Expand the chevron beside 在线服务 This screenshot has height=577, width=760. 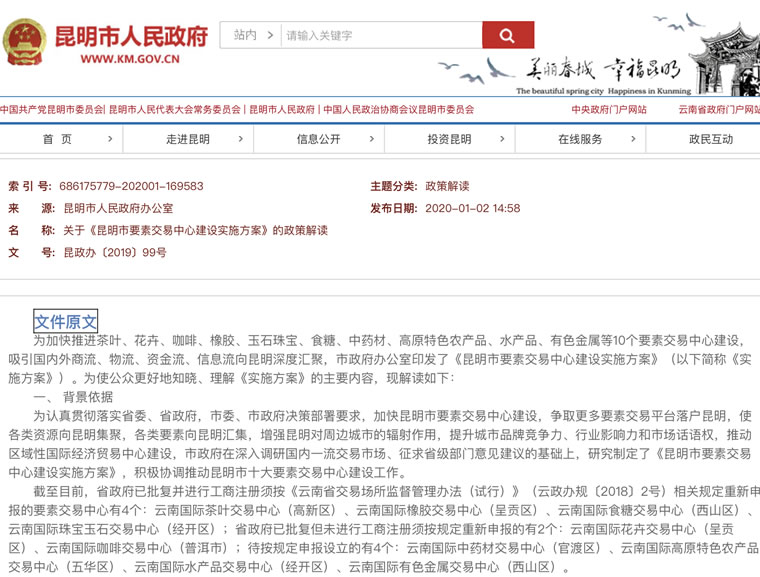633,139
